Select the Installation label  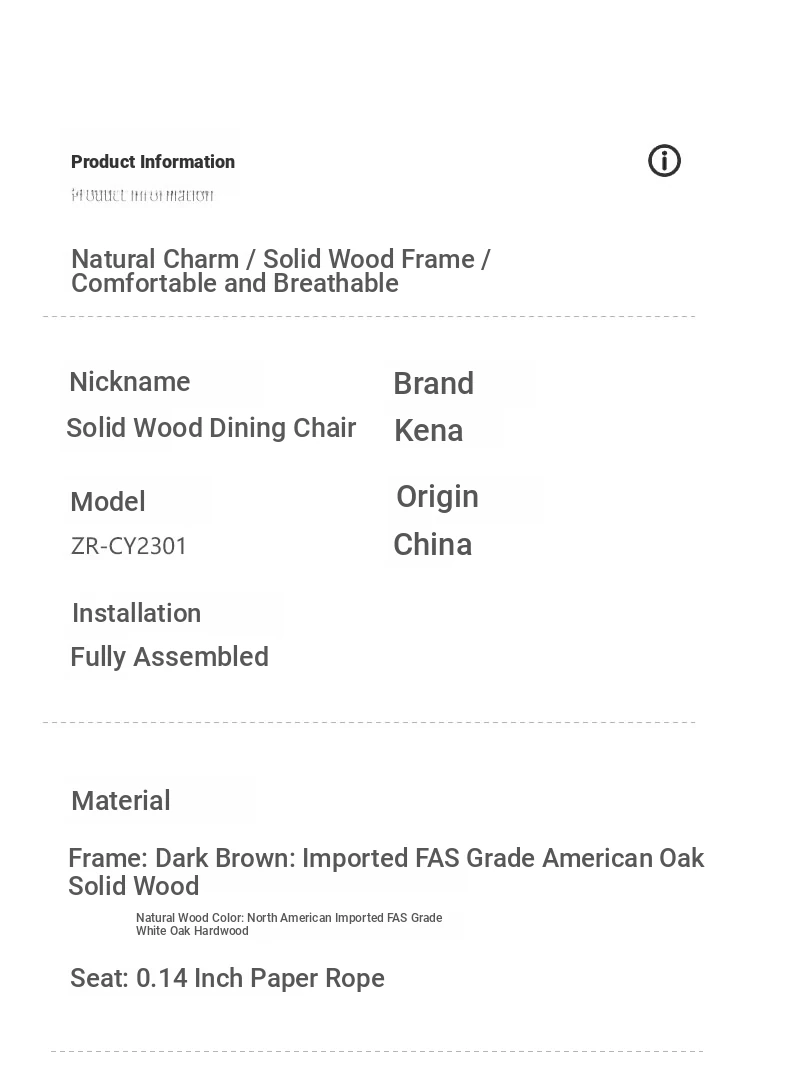(x=136, y=614)
